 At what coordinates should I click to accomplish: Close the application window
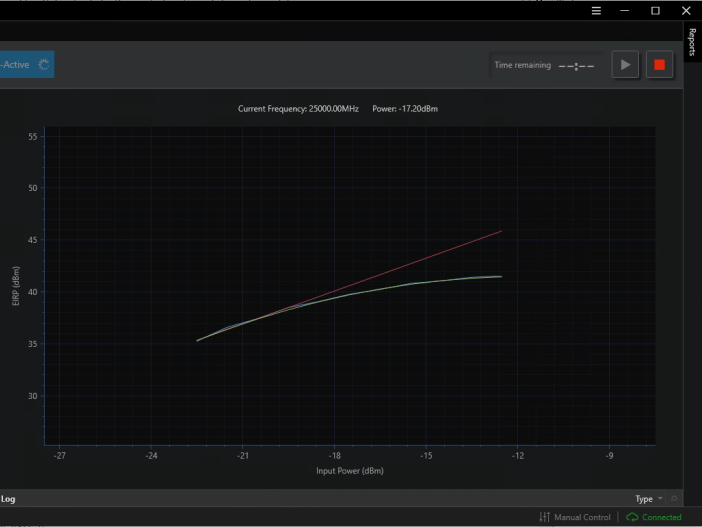685,11
